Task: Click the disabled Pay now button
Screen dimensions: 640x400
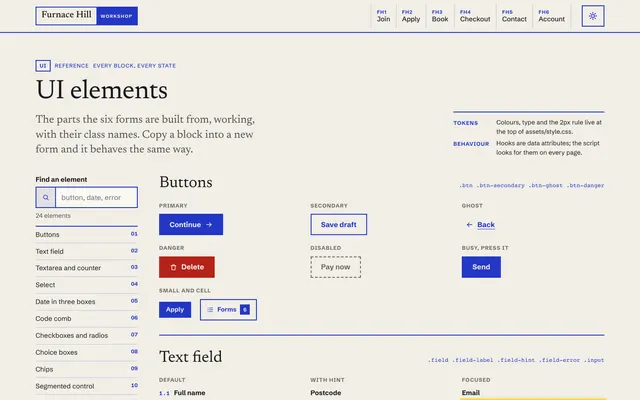Action: pyautogui.click(x=336, y=267)
